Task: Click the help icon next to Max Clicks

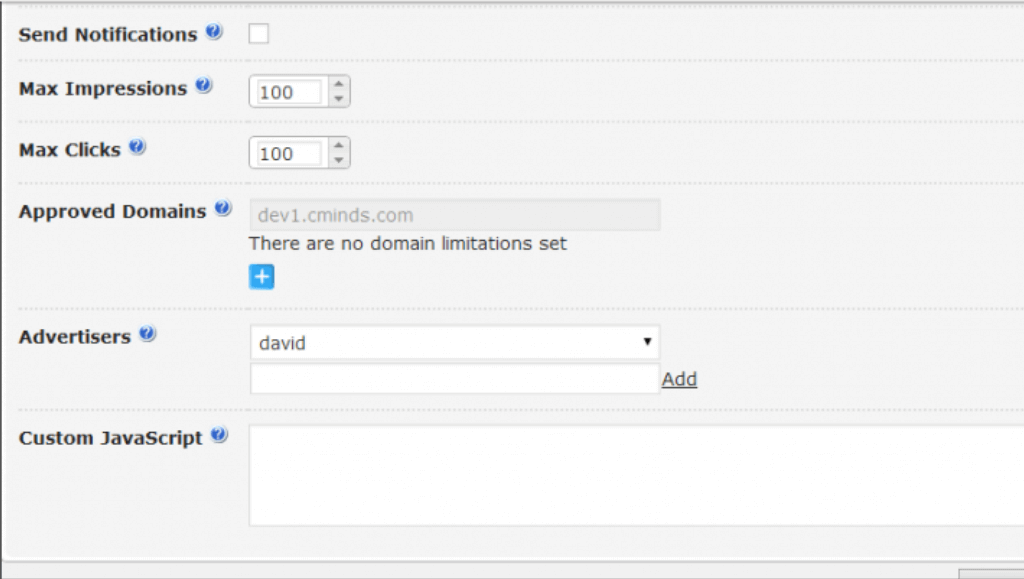Action: [137, 148]
